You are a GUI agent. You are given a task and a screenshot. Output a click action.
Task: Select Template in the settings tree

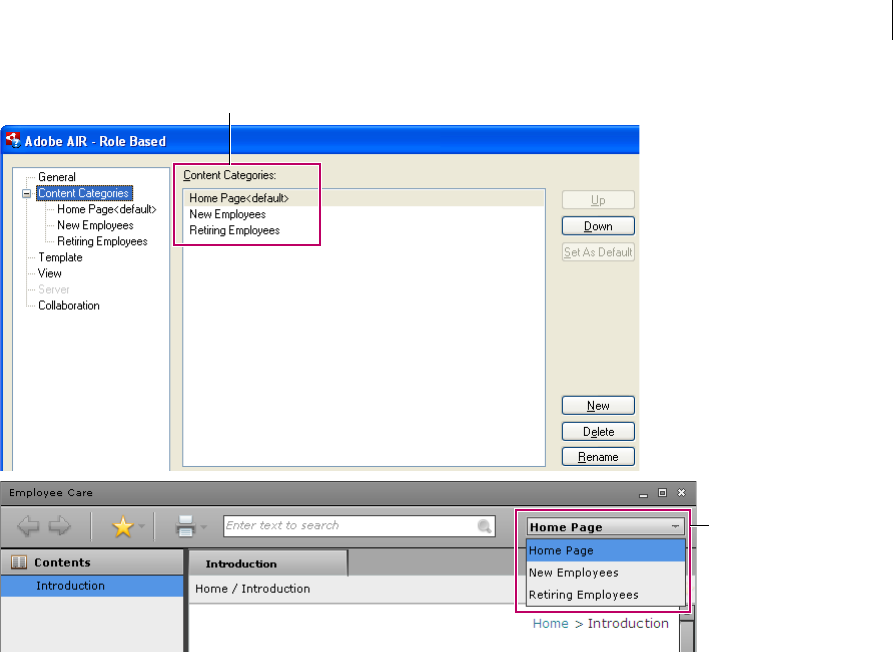pyautogui.click(x=60, y=257)
